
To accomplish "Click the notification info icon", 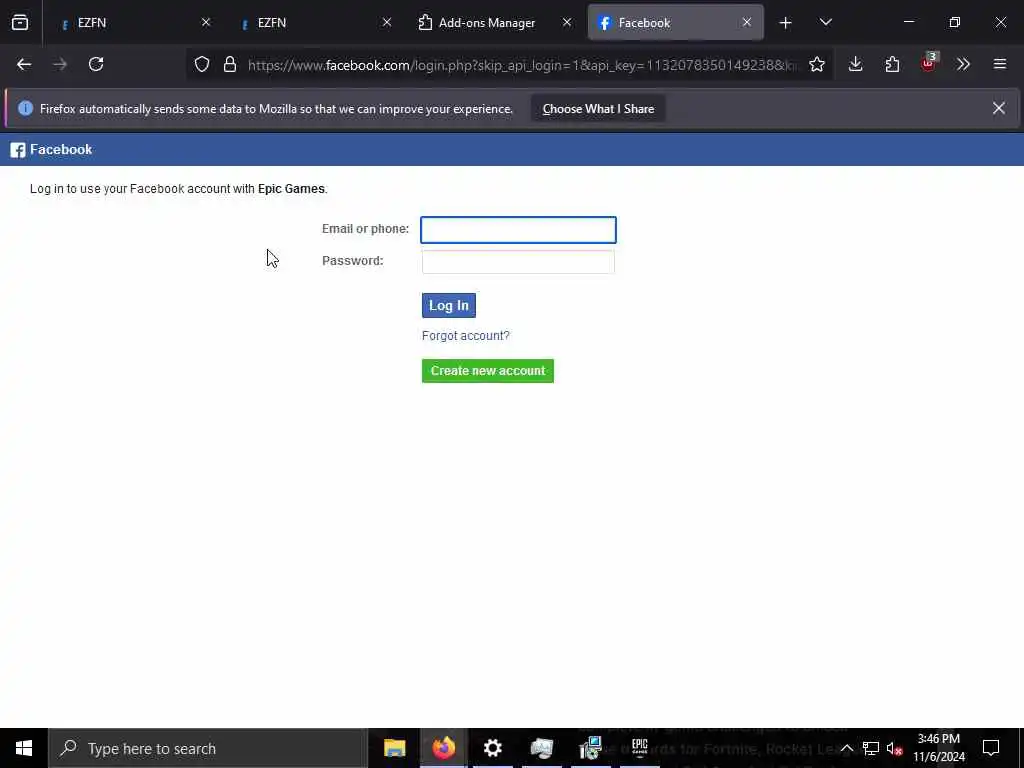I will [x=25, y=108].
